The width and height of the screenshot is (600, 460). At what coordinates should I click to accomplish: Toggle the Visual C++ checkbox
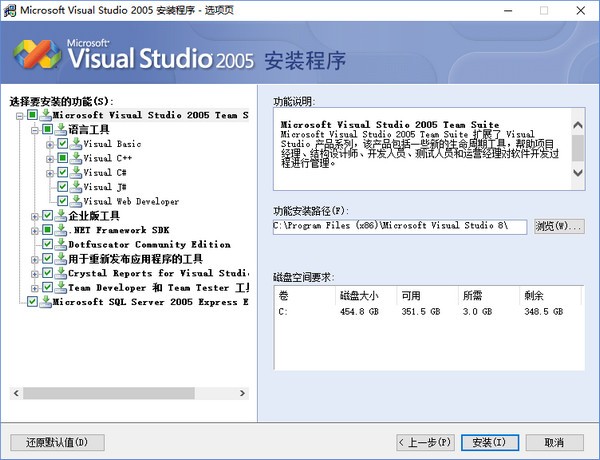pyautogui.click(x=63, y=158)
